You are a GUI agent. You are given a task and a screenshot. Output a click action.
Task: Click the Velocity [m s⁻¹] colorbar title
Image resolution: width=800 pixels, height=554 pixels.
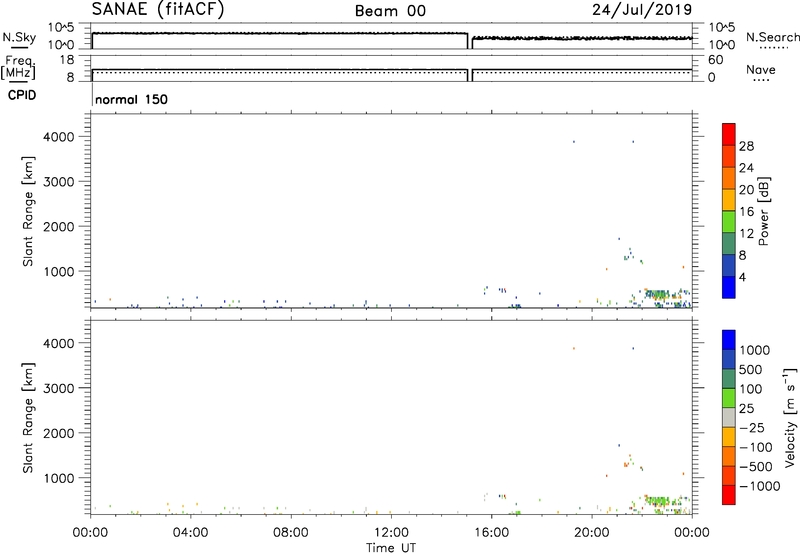[x=790, y=417]
